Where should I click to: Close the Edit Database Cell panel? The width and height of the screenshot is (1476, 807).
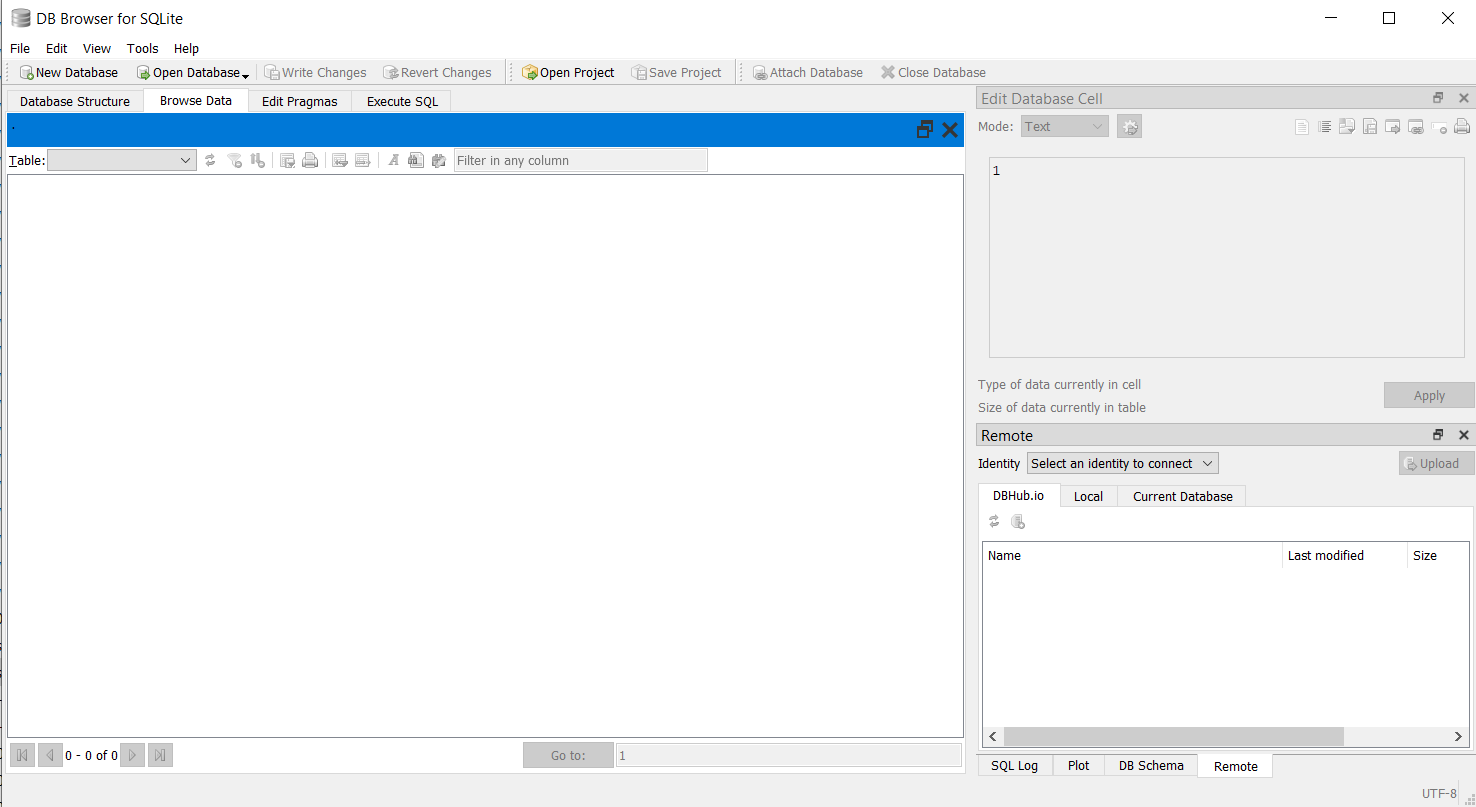pos(1464,98)
